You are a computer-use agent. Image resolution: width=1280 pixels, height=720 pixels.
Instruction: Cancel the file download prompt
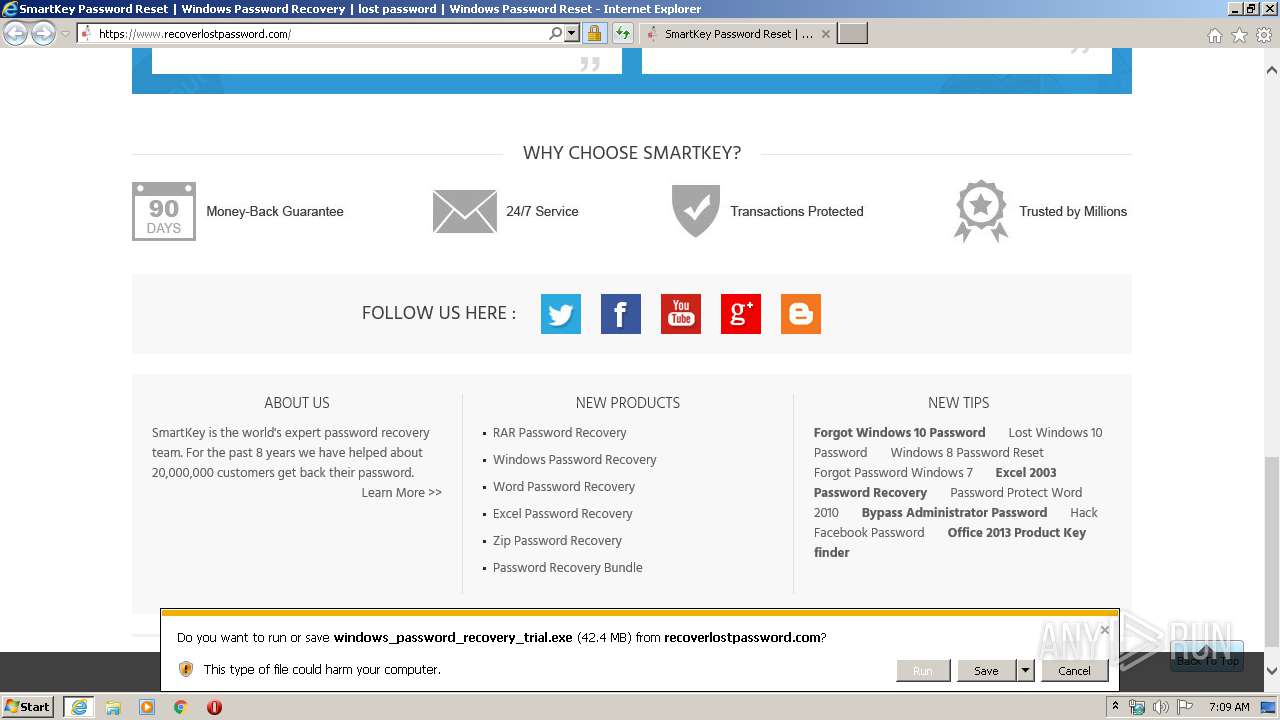1074,671
